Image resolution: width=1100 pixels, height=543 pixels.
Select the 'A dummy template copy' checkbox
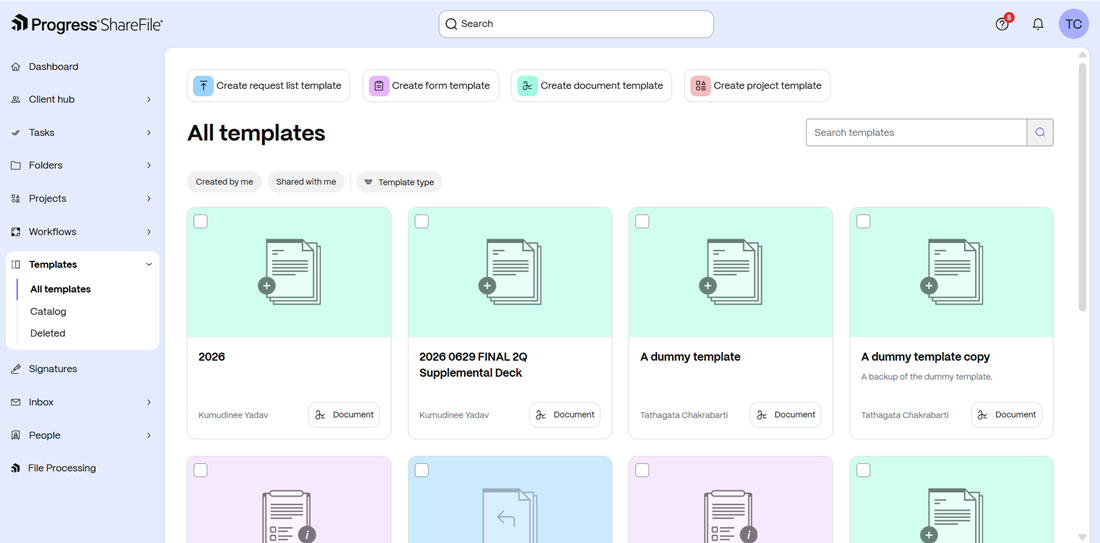[x=863, y=222]
